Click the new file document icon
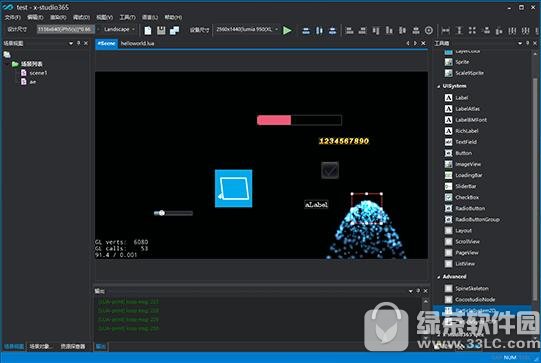The height and width of the screenshot is (363, 541). [148, 30]
